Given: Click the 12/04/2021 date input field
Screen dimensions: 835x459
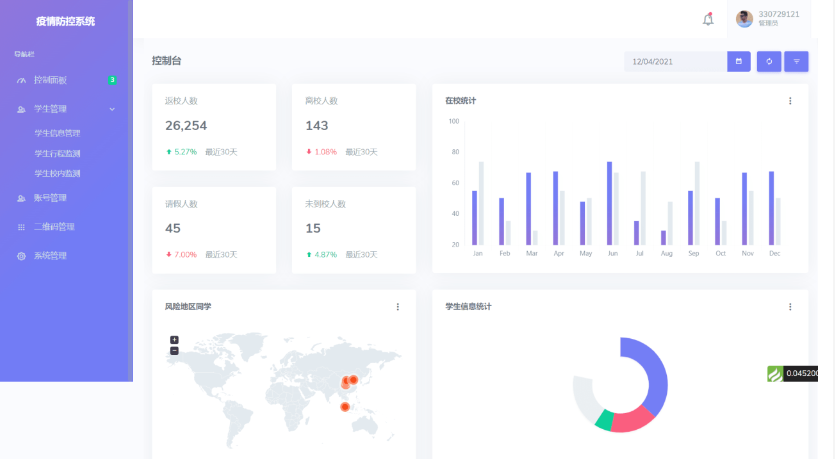Looking at the screenshot, I should tap(675, 62).
